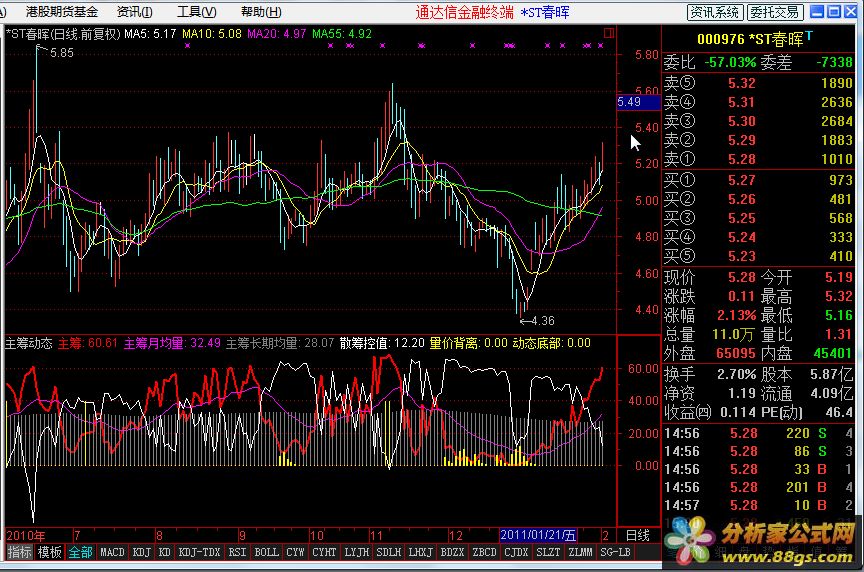Screen dimensions: 864x572
Task: Switch to the SDLH indicator
Action: click(388, 552)
